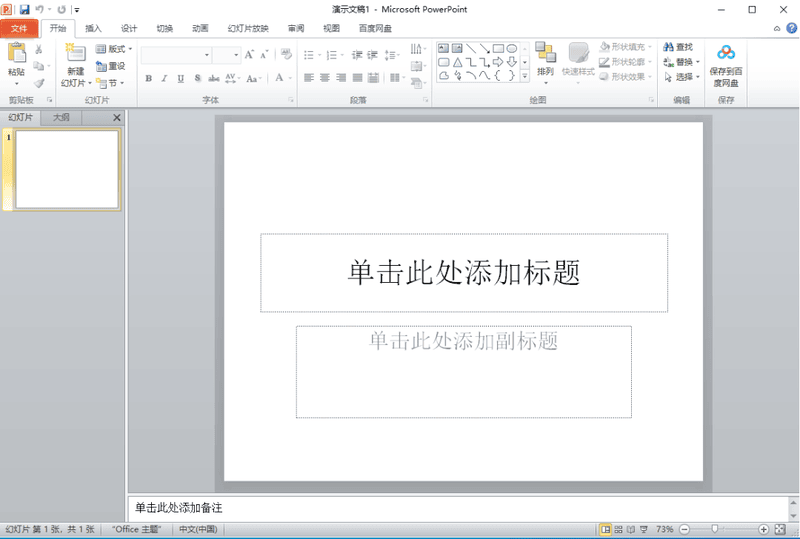Select the isosceles triangle shape
Screen dimensions: 800x539
click(x=458, y=62)
